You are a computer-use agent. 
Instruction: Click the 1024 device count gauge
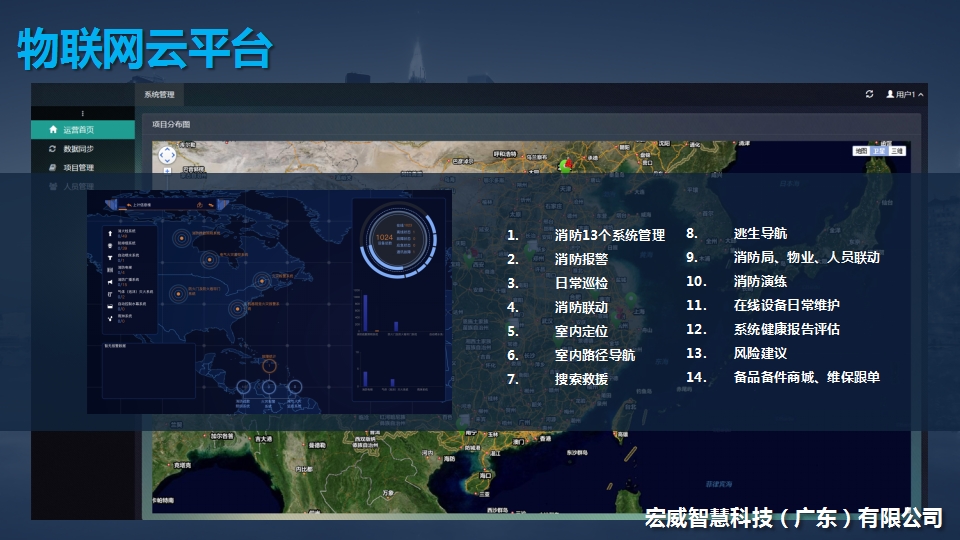coord(399,241)
